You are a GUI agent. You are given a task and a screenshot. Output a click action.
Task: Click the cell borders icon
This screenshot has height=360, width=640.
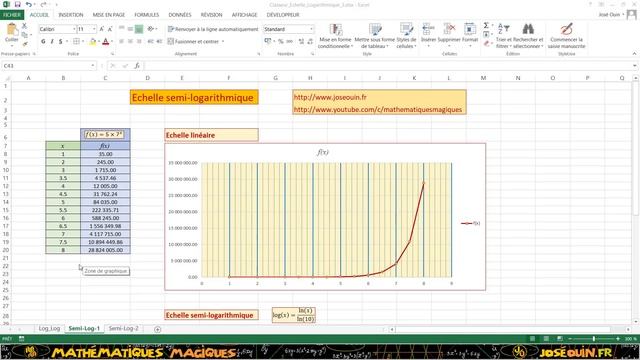76,41
